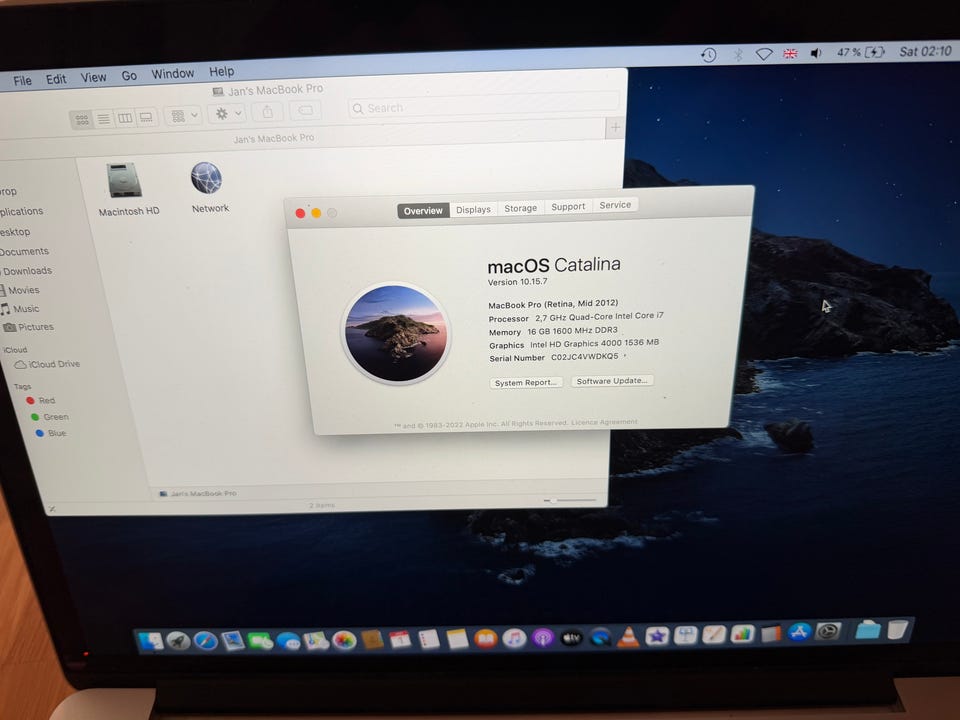
Task: Select Documents in Finder sidebar
Action: 23,252
